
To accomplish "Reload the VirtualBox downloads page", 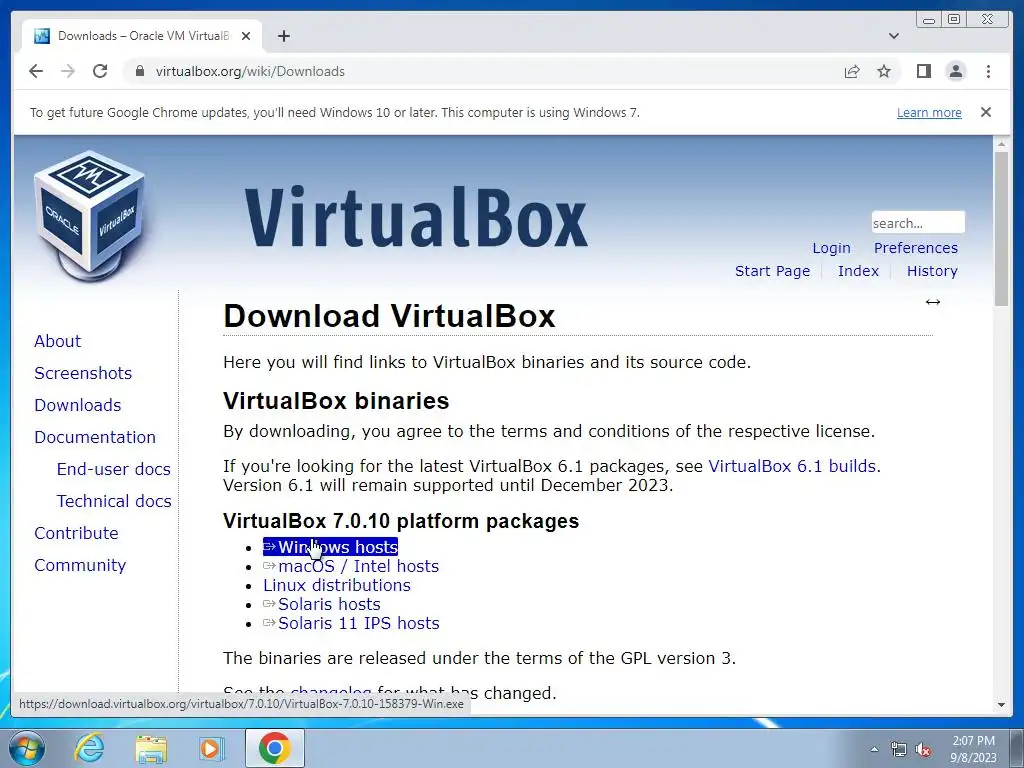I will click(x=100, y=71).
